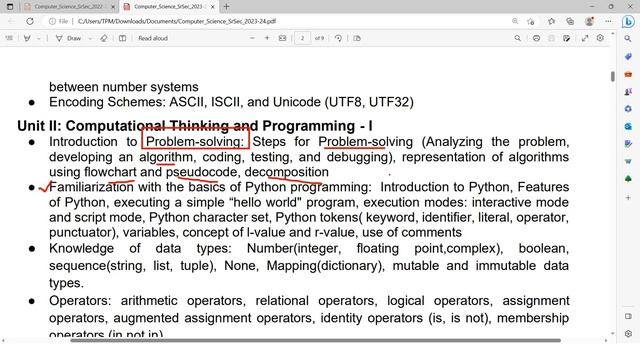
Task: Open sidebar Microsoft 365 icon
Action: coord(628,109)
